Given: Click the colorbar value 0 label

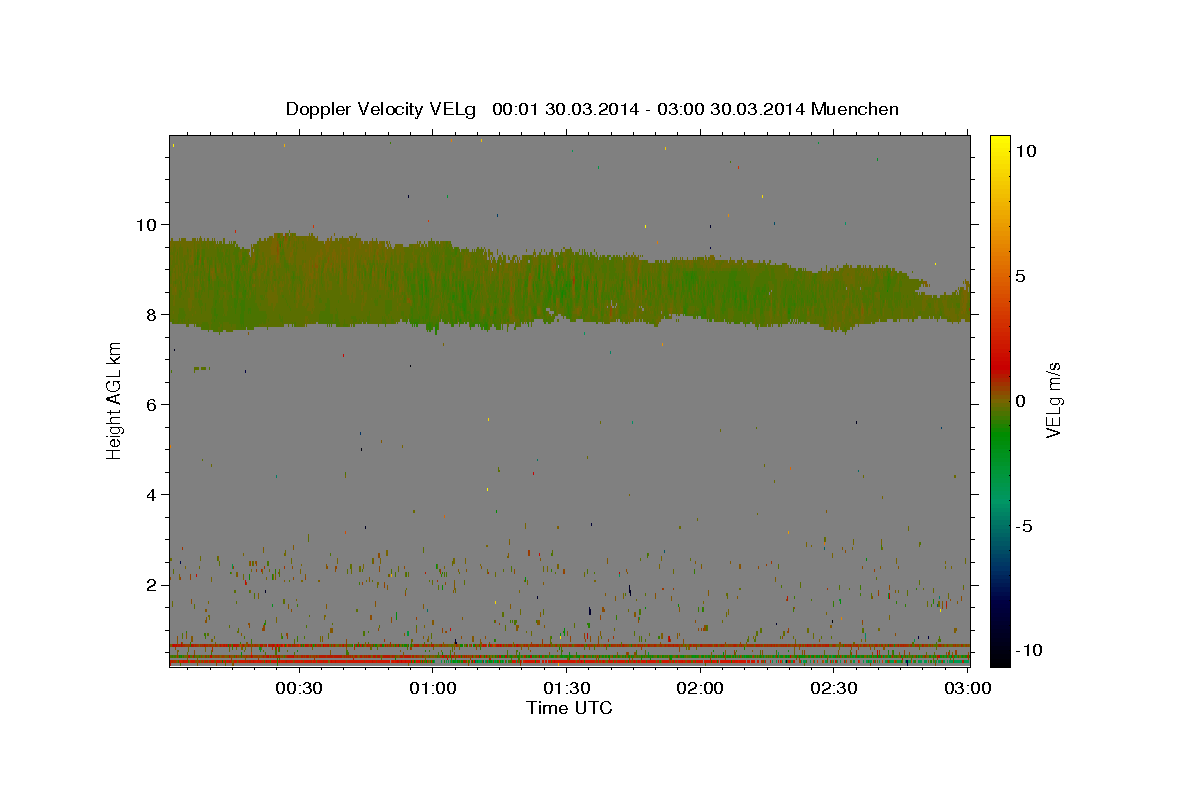Looking at the screenshot, I should coord(1021,401).
